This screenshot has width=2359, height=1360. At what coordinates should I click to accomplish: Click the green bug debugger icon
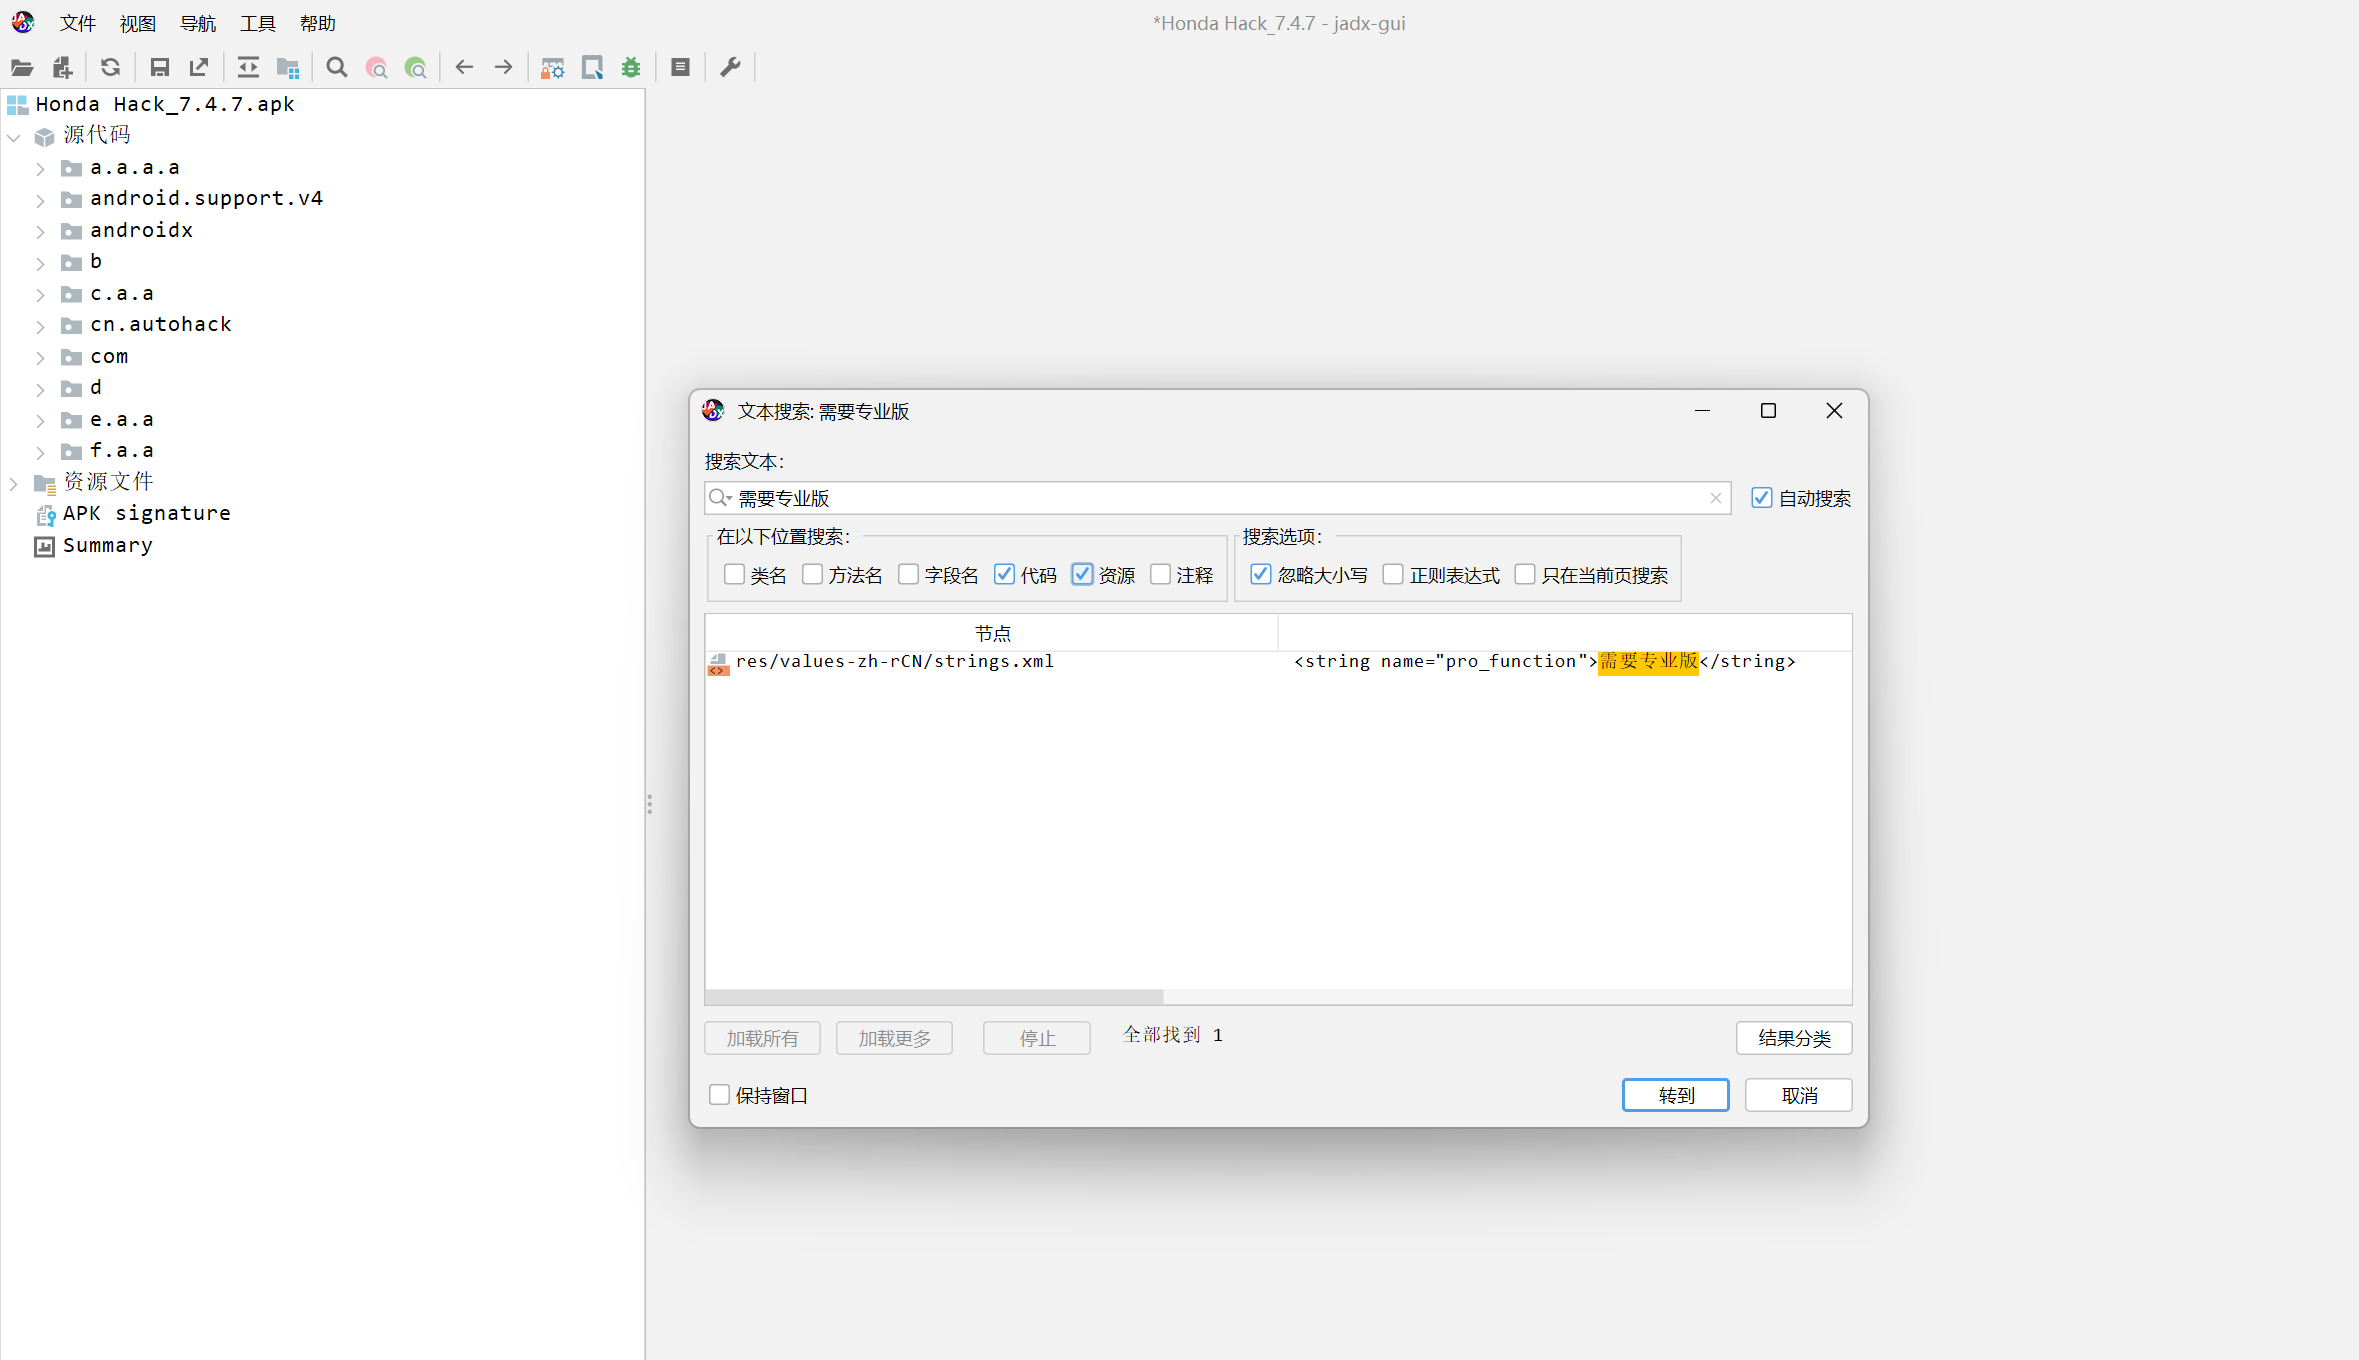[x=631, y=68]
